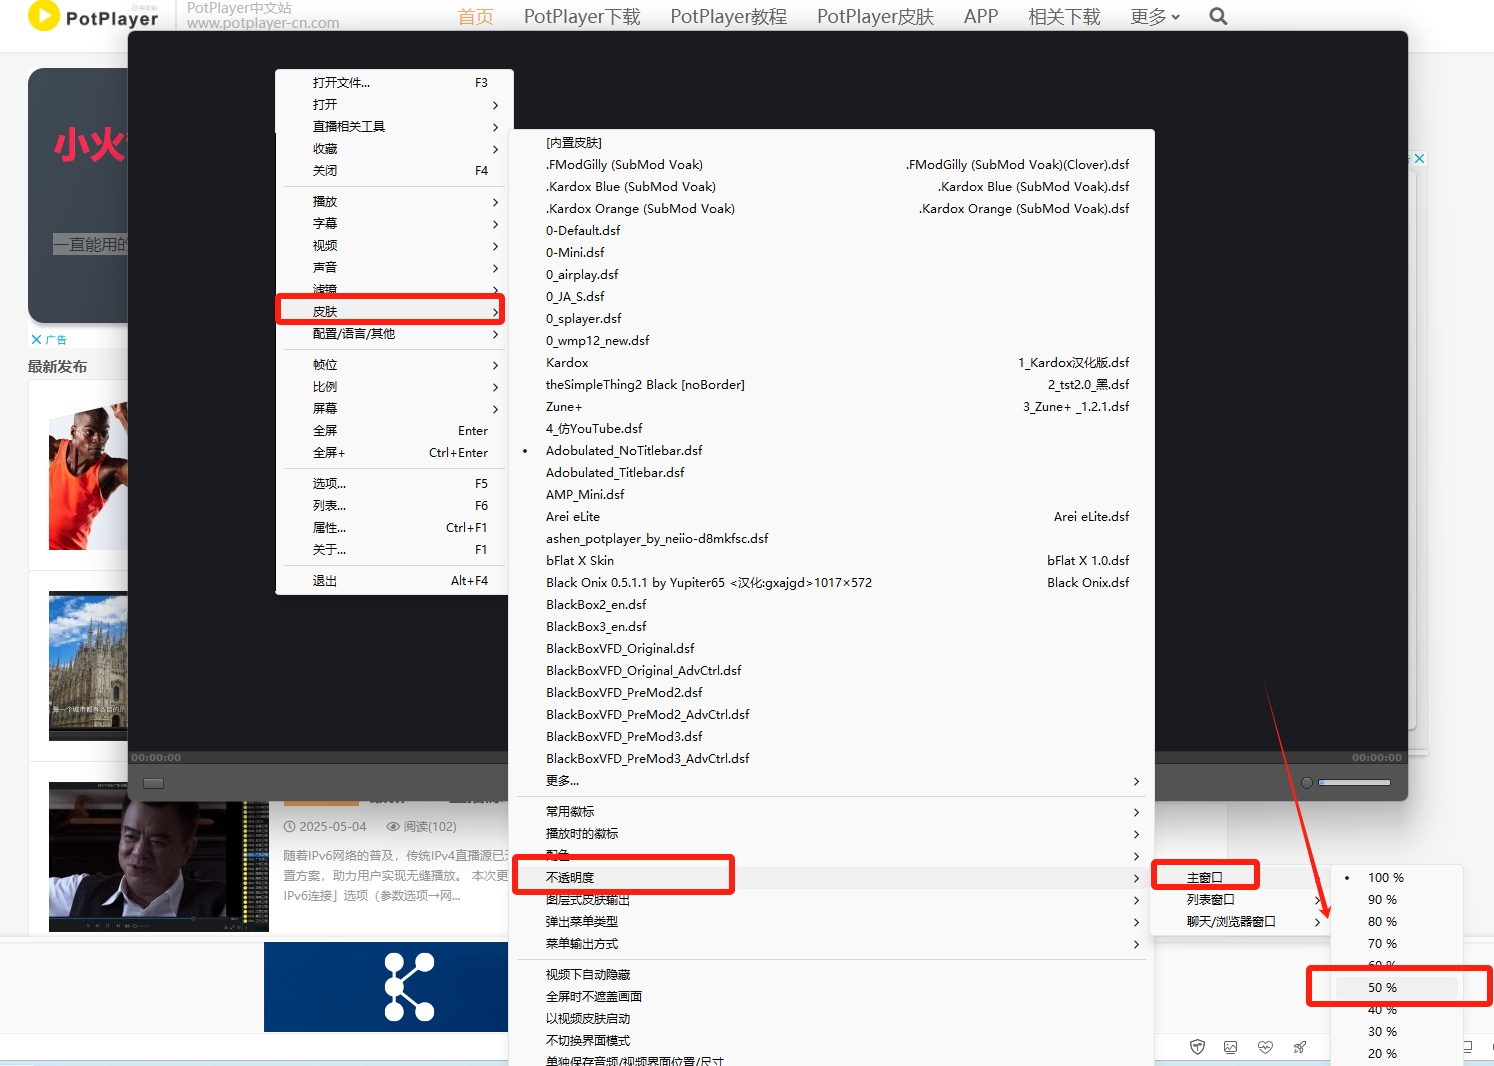Choose 退出 to exit the player

(392, 581)
